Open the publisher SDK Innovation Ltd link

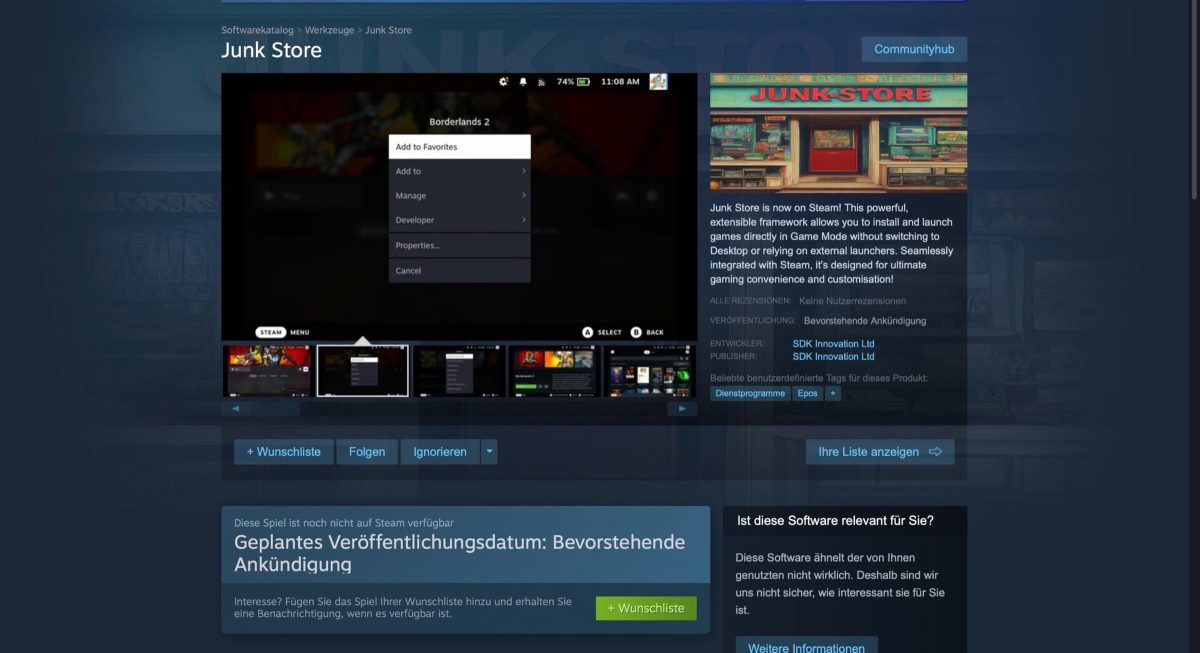[x=833, y=356]
